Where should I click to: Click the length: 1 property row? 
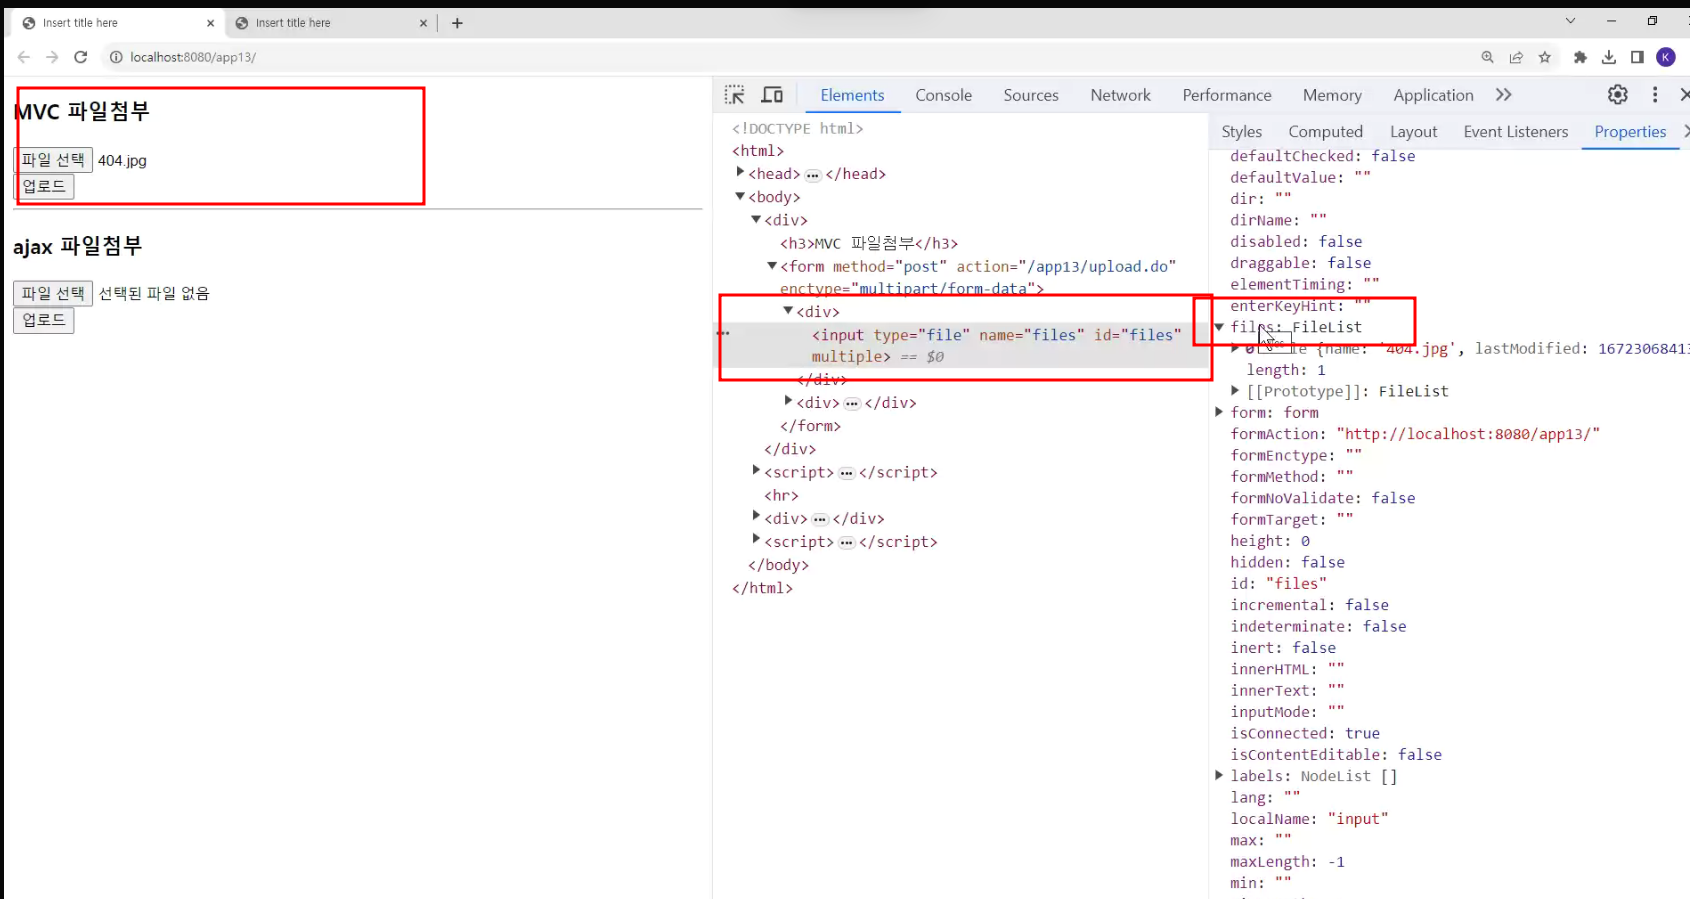point(1286,370)
